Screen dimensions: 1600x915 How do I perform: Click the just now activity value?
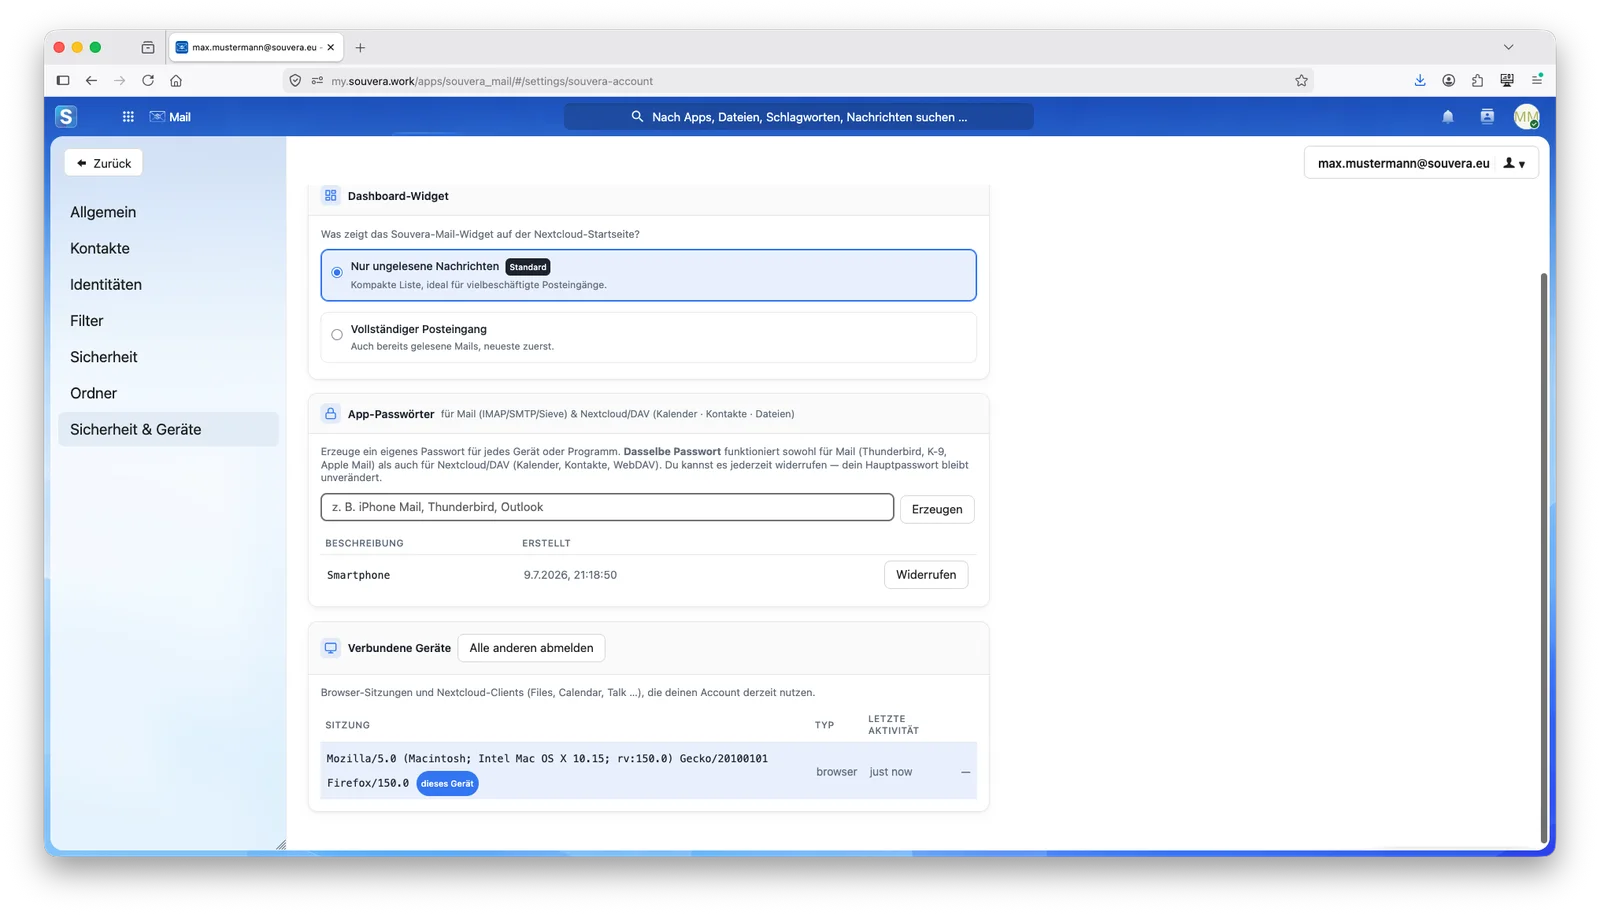click(x=891, y=772)
